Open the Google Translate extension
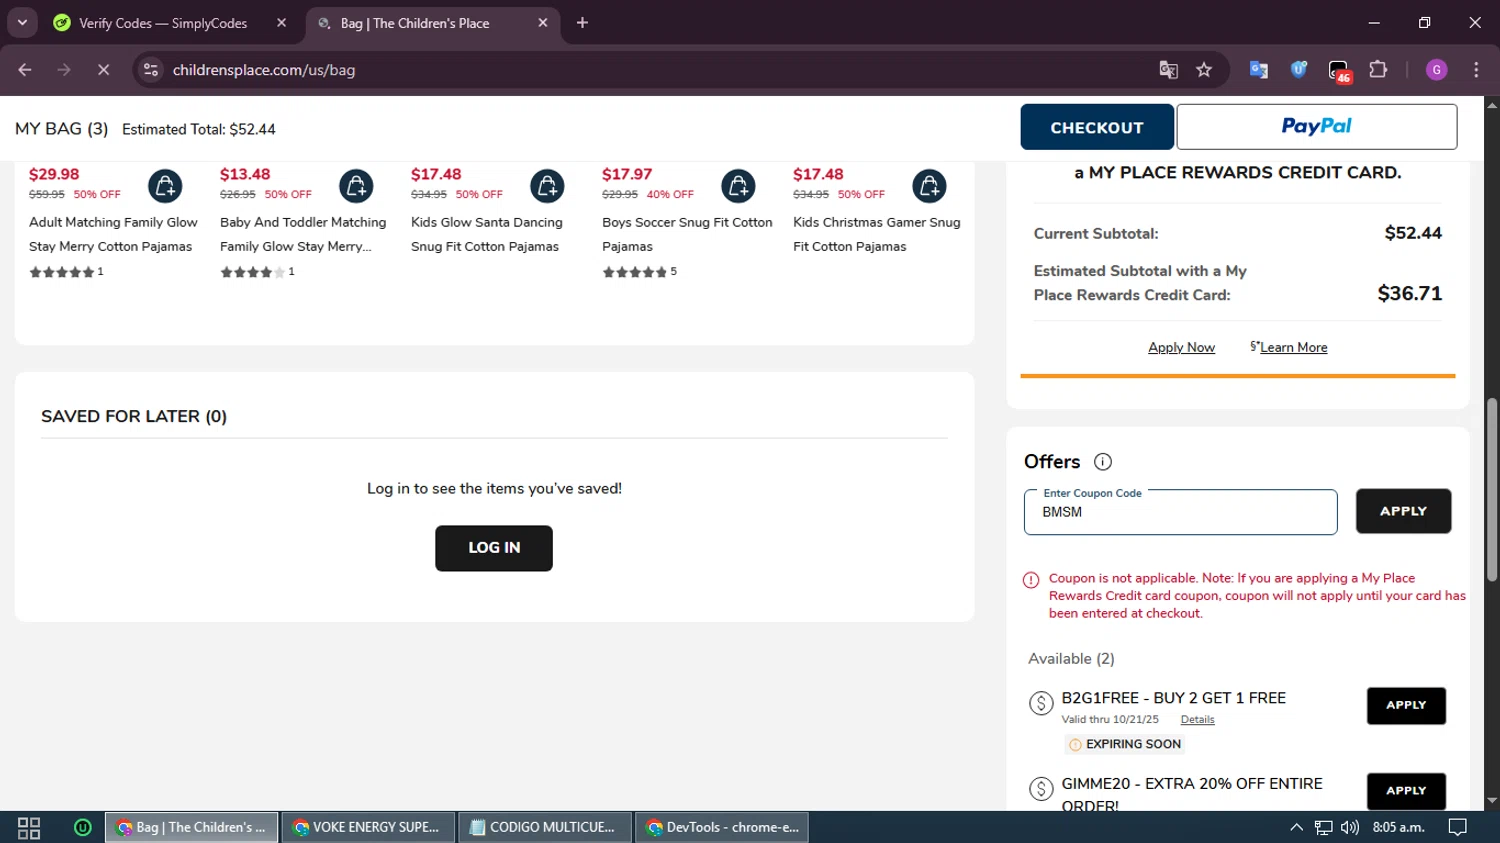Screen dimensions: 1500x843 [x=1259, y=70]
